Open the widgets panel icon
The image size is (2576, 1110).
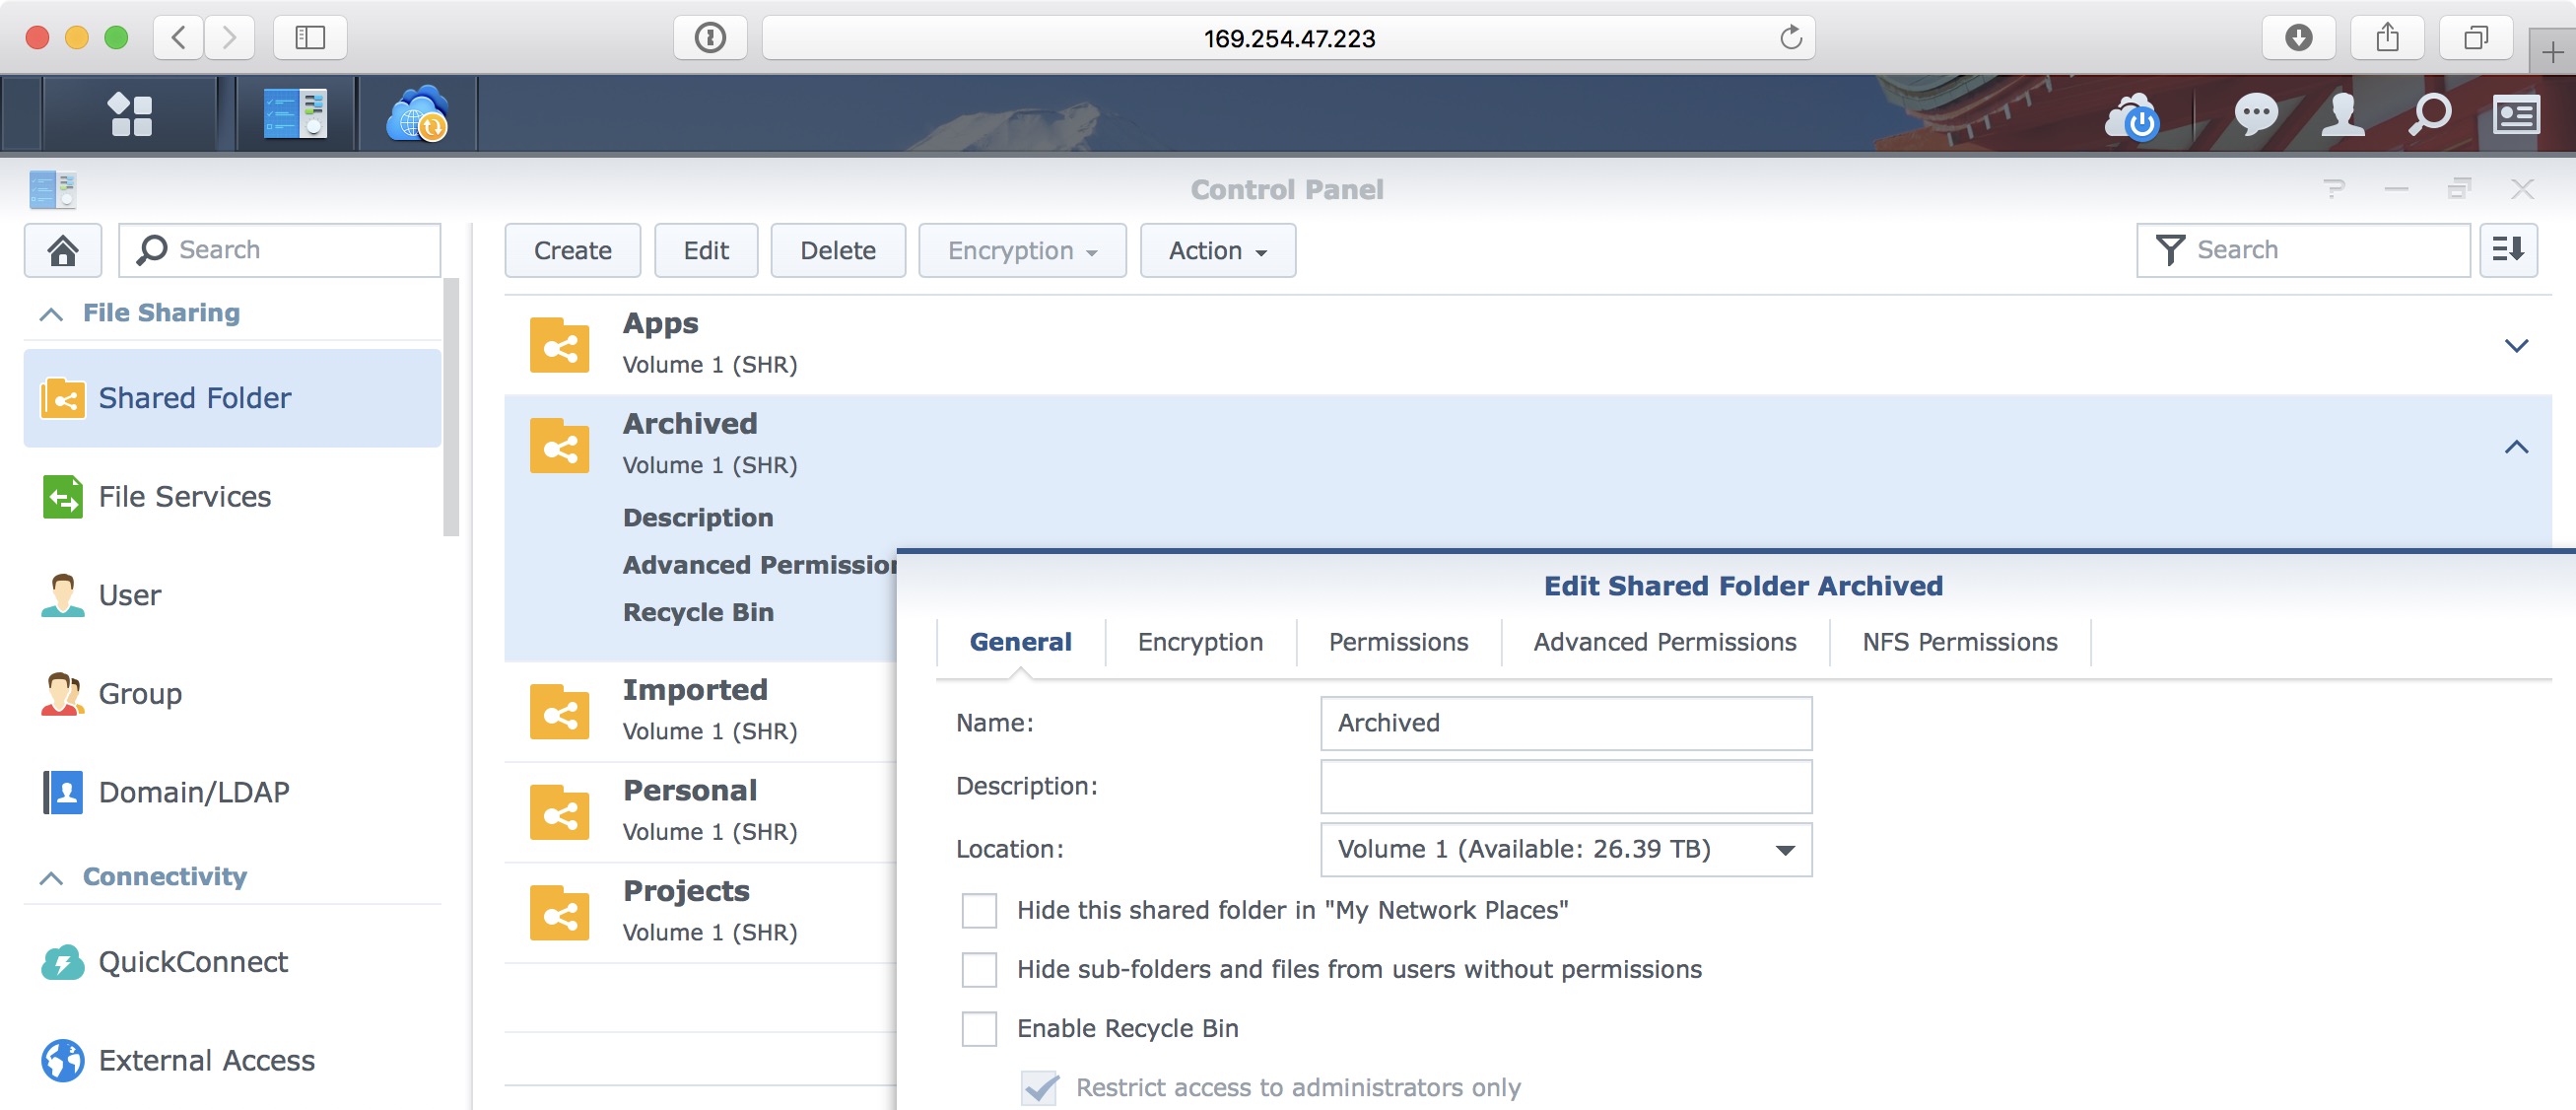[x=2515, y=116]
